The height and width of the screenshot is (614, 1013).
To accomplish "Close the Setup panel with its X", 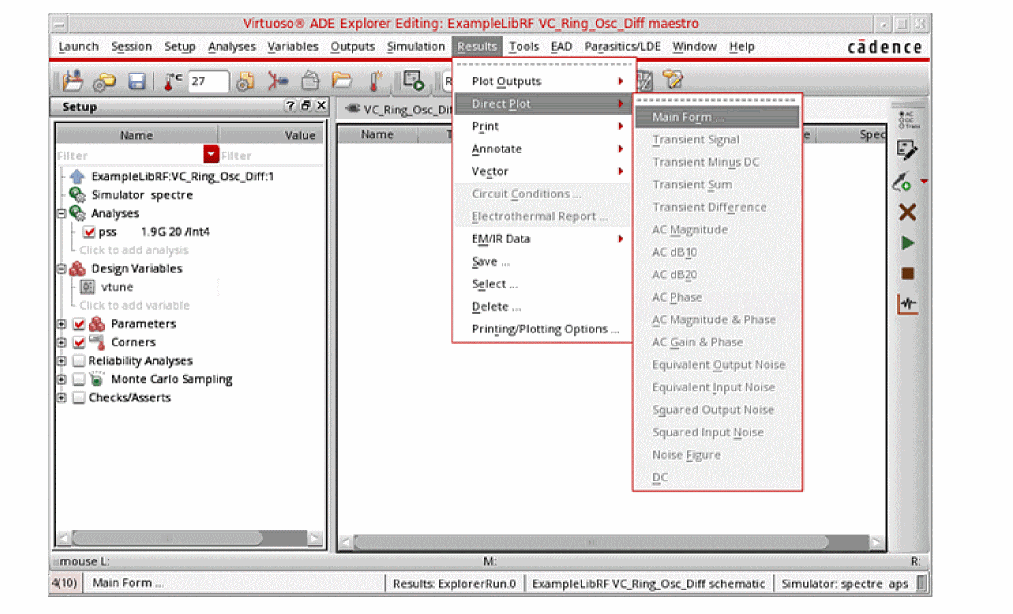I will coord(321,106).
